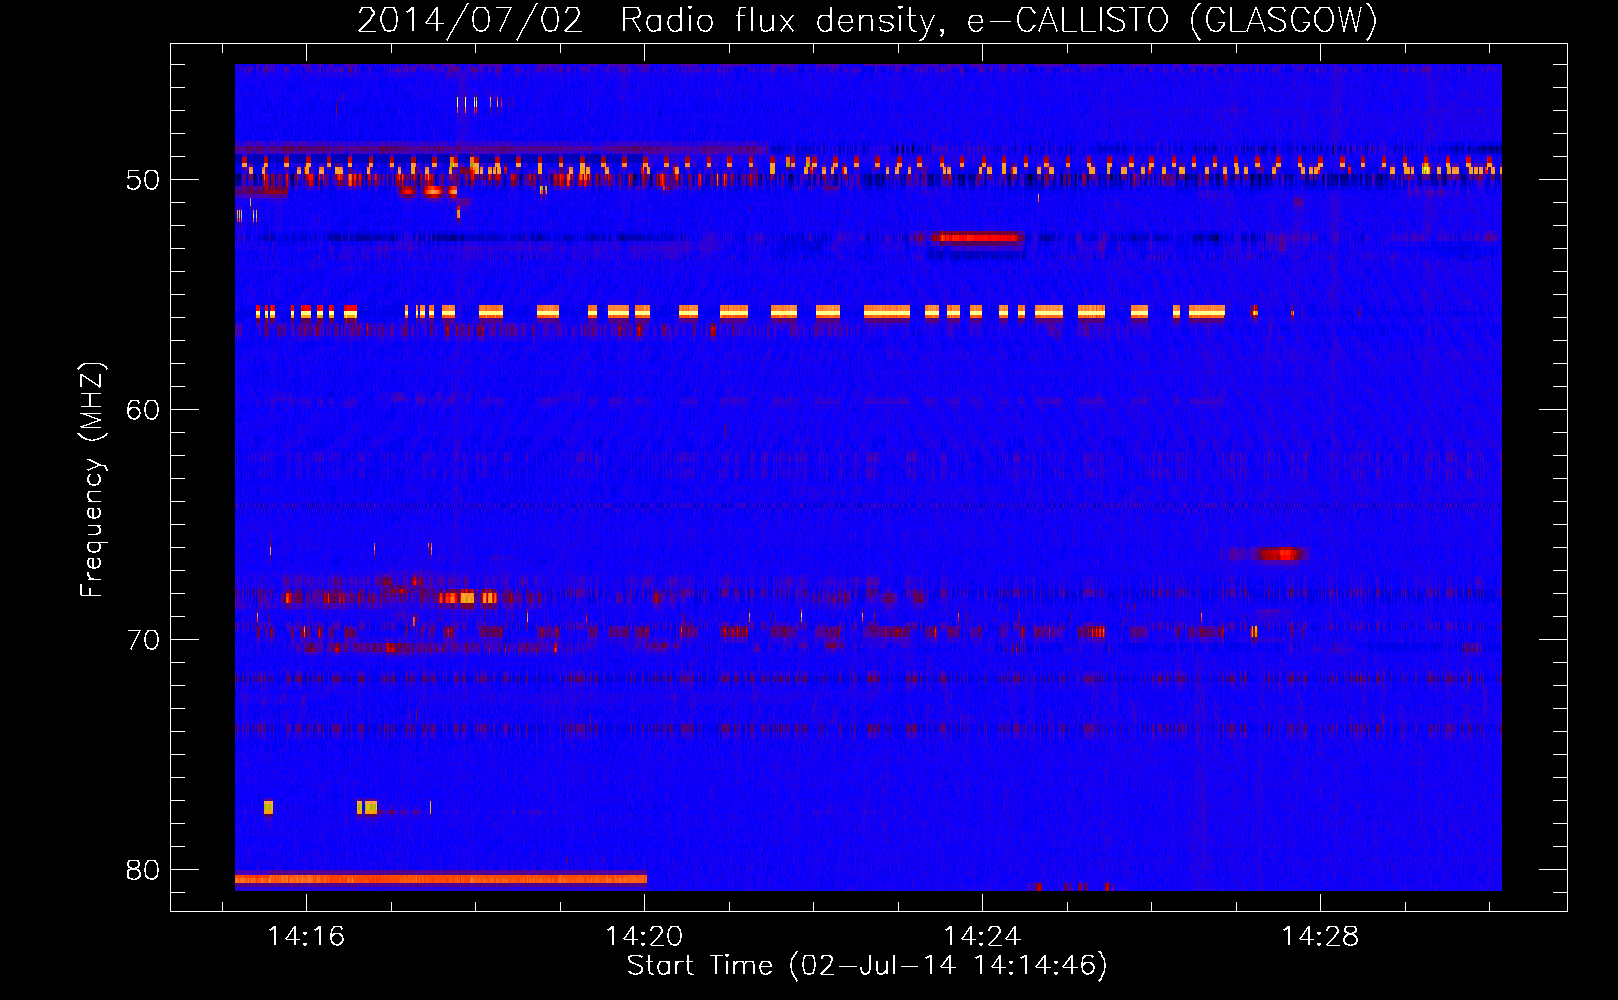Click the 14:20 time tick label

click(x=644, y=936)
